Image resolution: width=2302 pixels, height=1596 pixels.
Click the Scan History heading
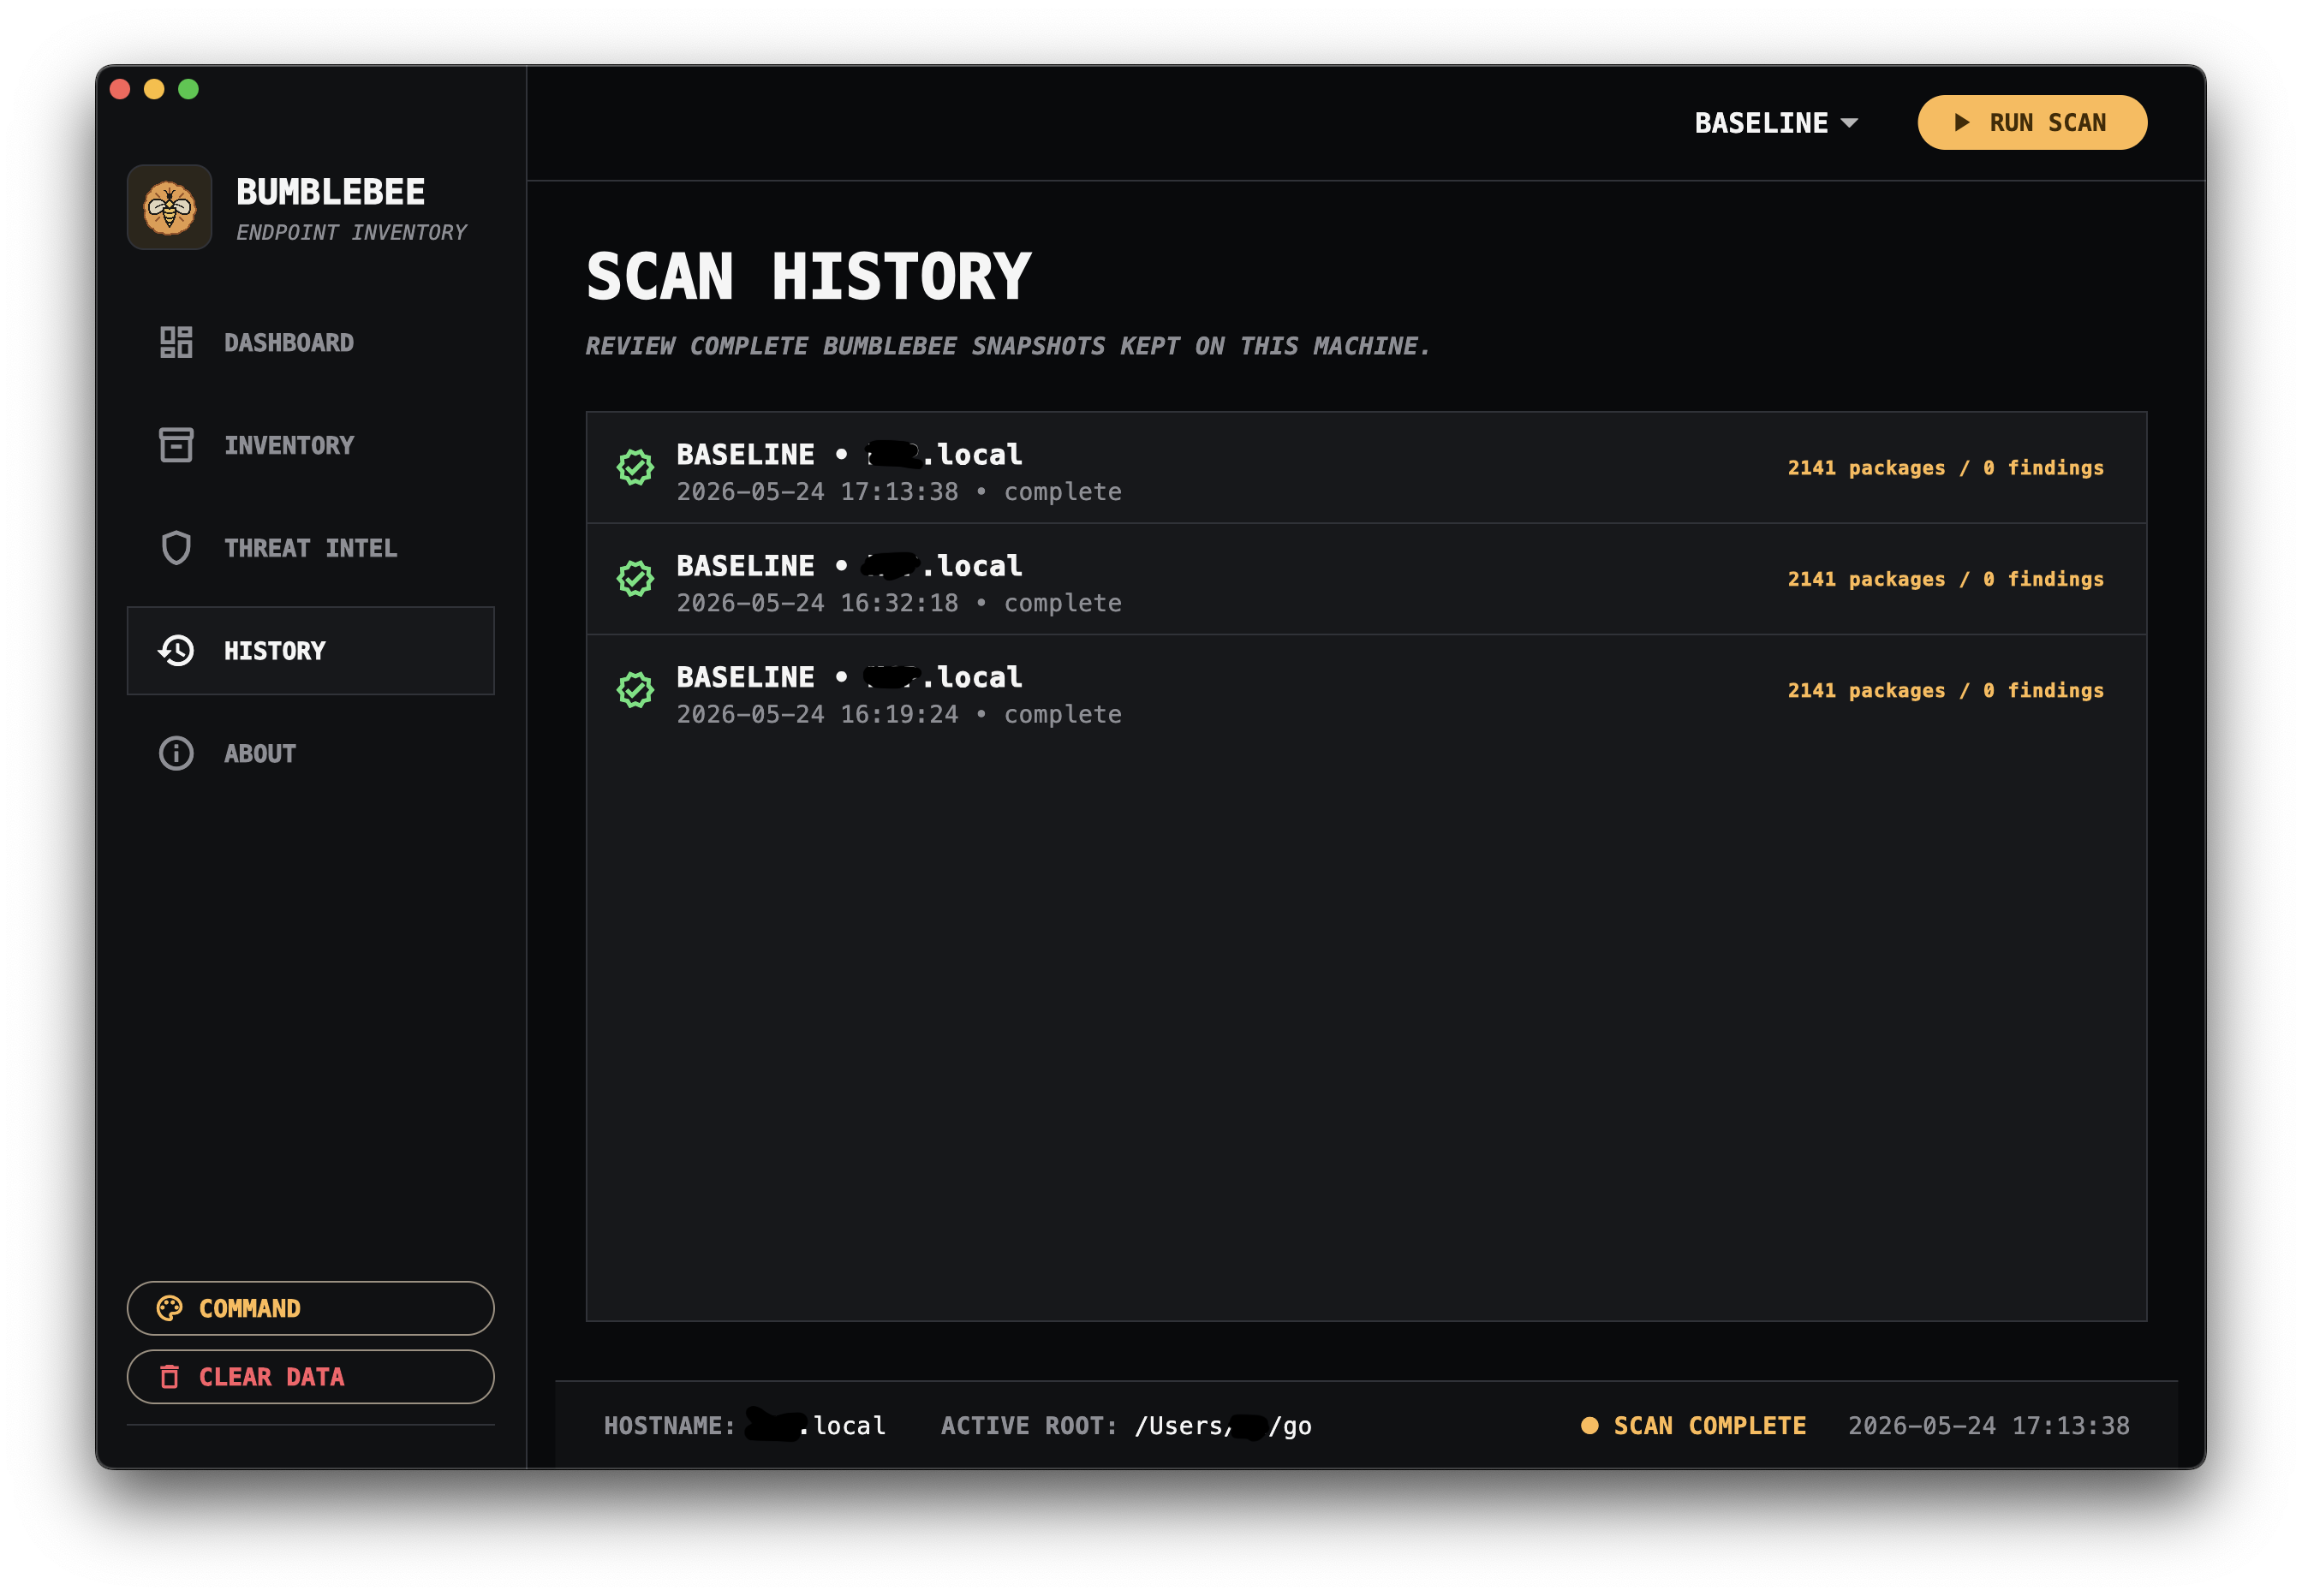(808, 276)
